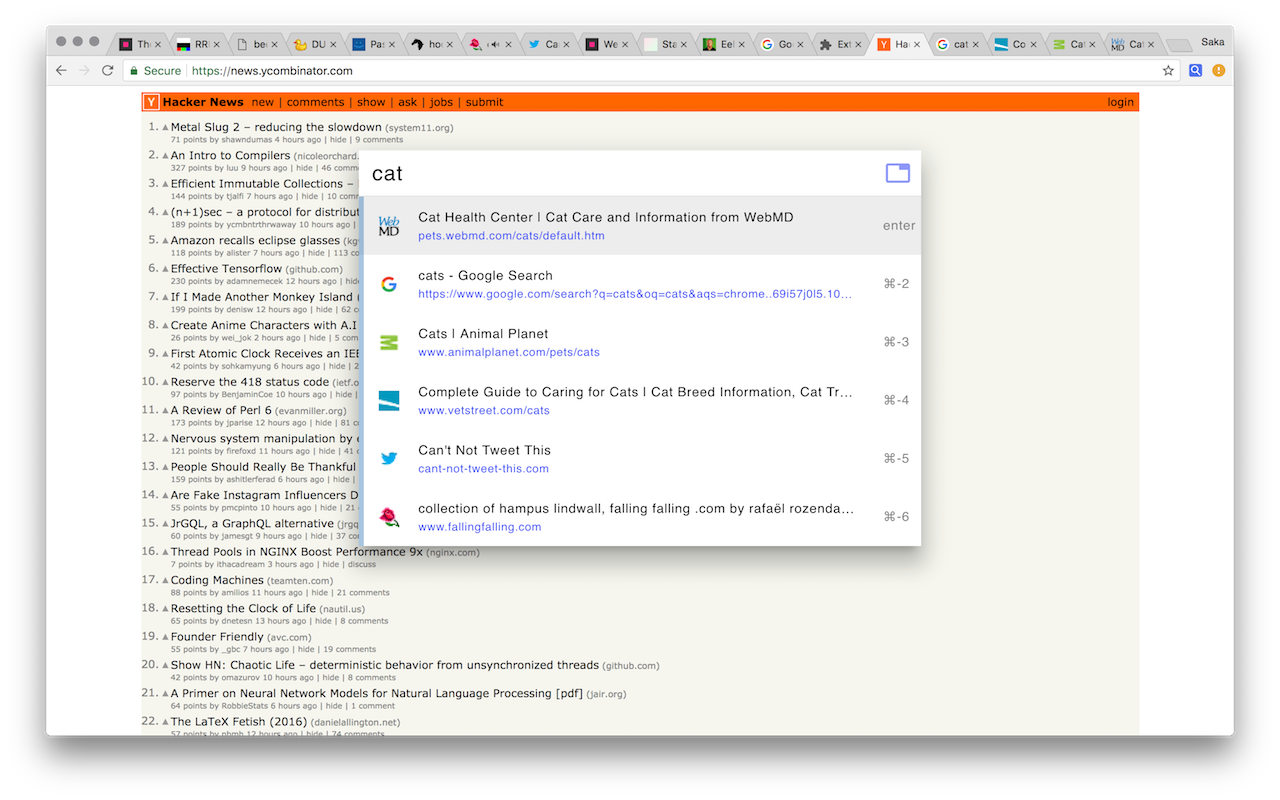Open the orange alert extension icon in toolbar
The image size is (1280, 800).
click(1218, 71)
